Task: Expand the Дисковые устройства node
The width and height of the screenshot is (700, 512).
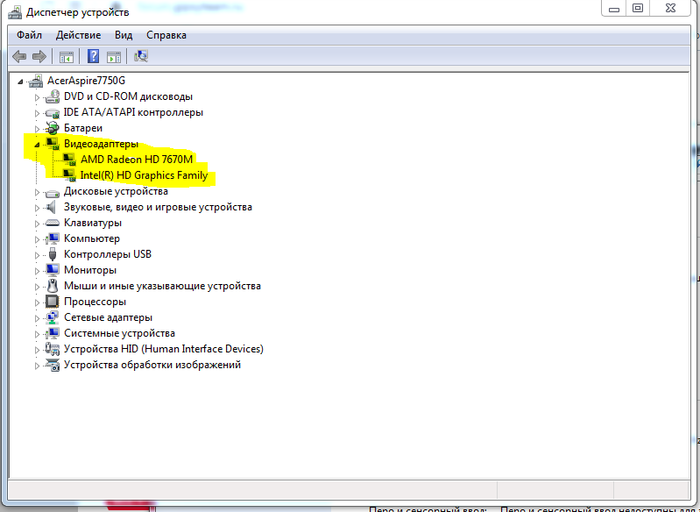Action: pos(38,192)
